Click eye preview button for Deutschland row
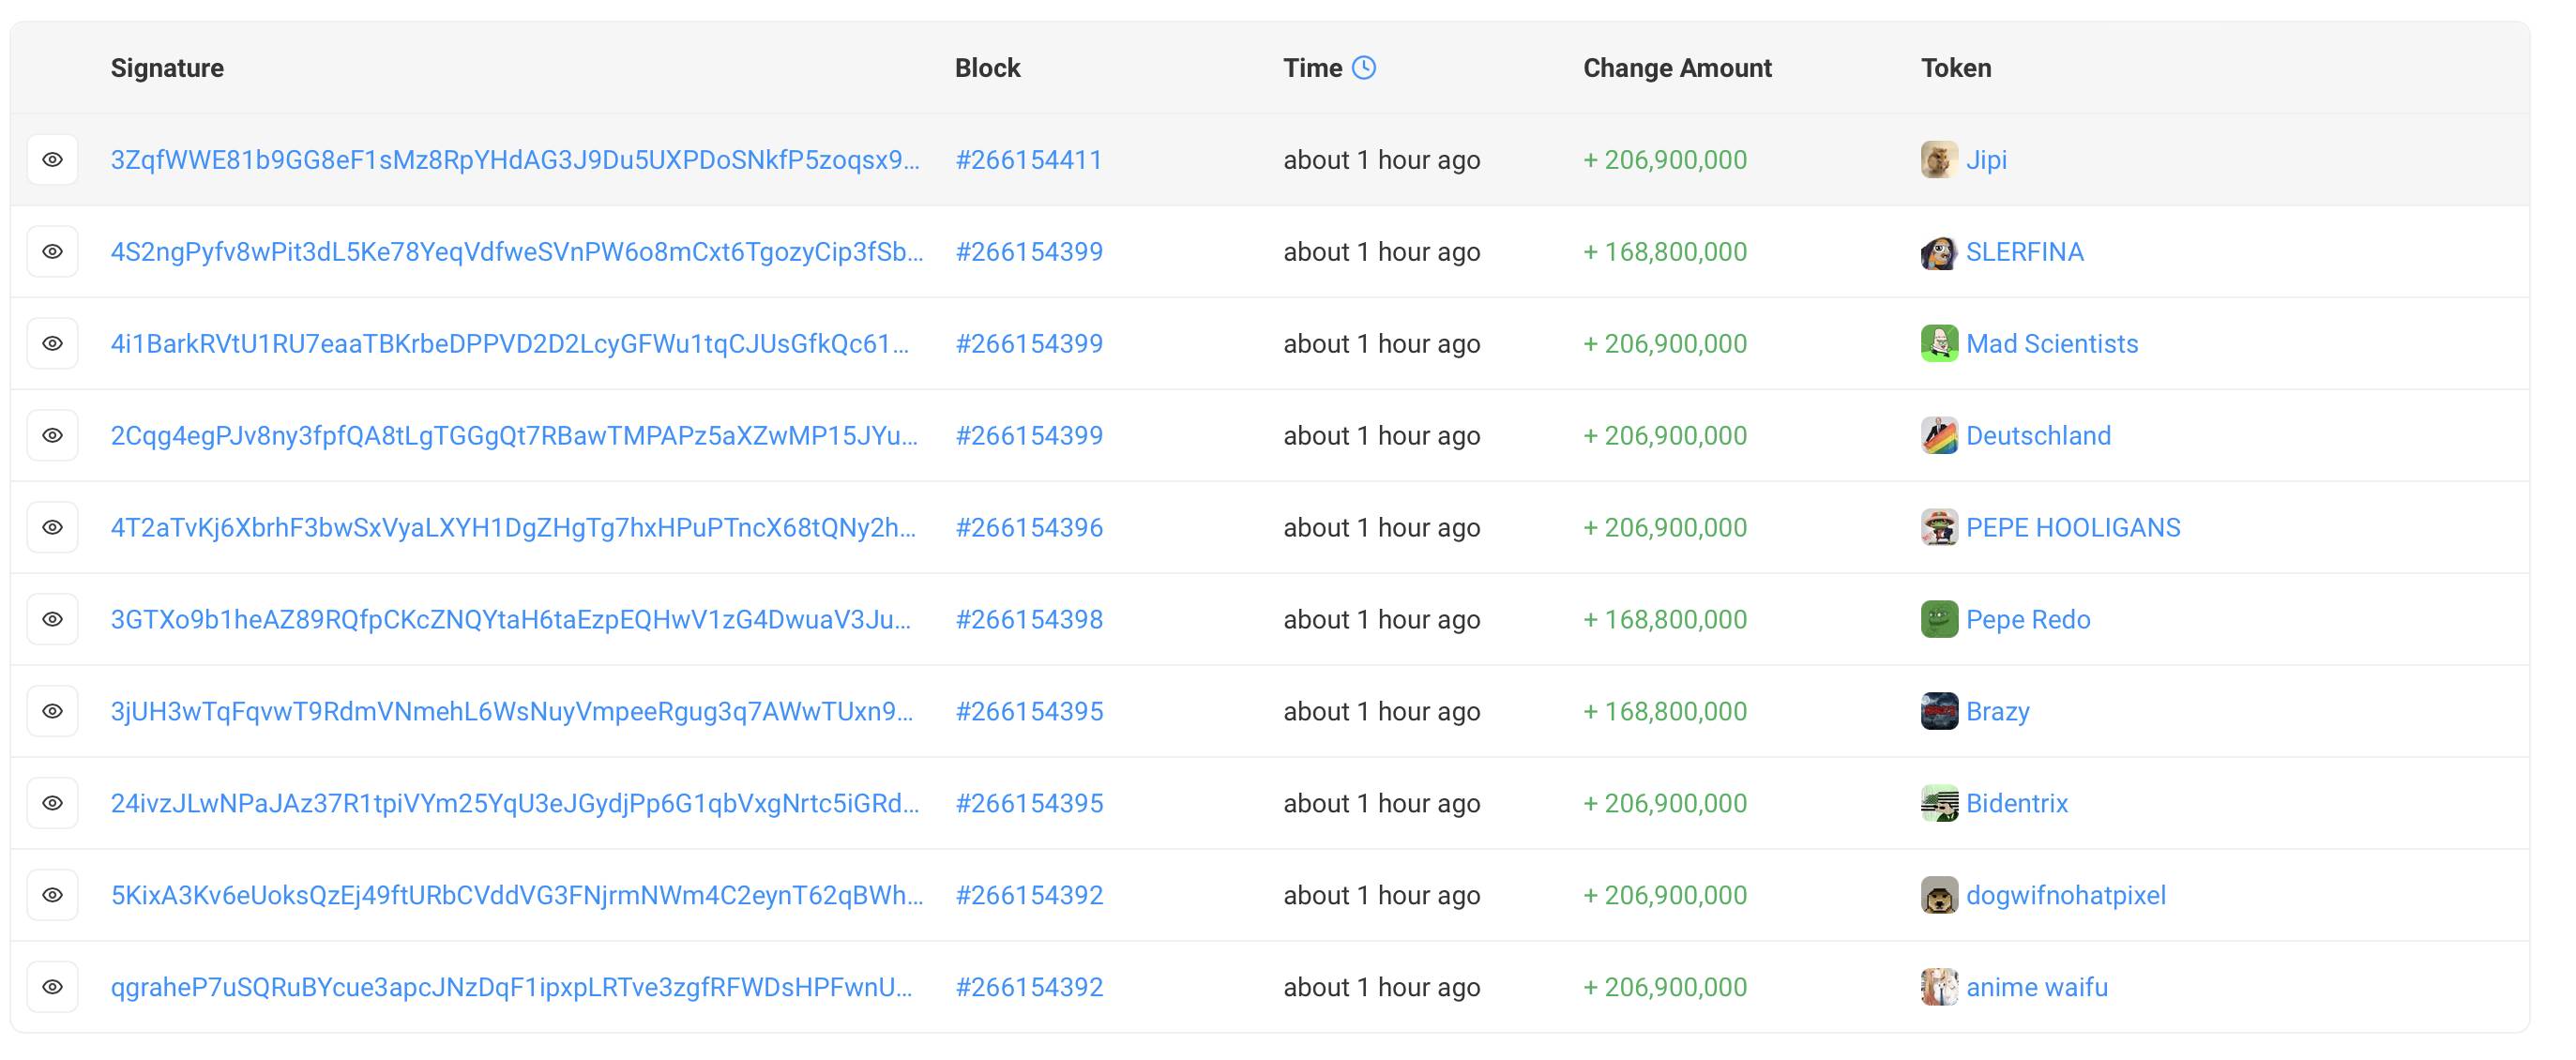 [53, 436]
